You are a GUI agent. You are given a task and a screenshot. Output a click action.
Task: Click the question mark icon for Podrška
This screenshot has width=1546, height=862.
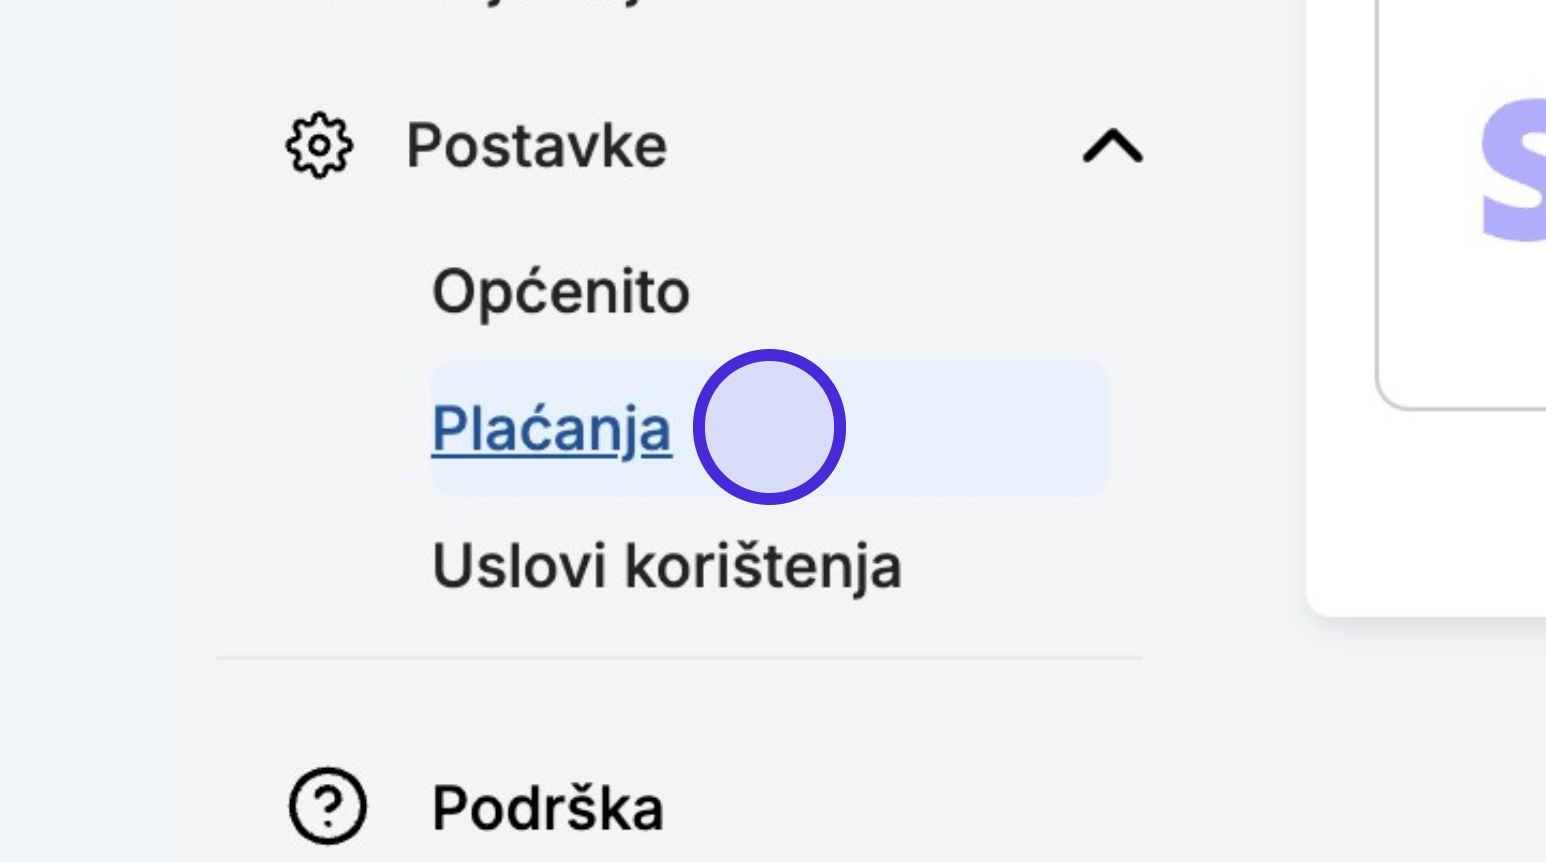328,806
